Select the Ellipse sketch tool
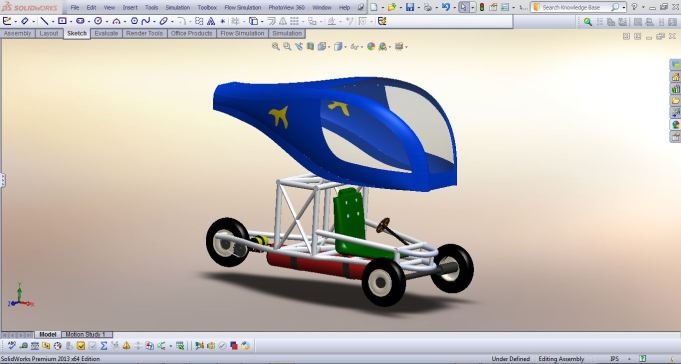 pos(163,21)
